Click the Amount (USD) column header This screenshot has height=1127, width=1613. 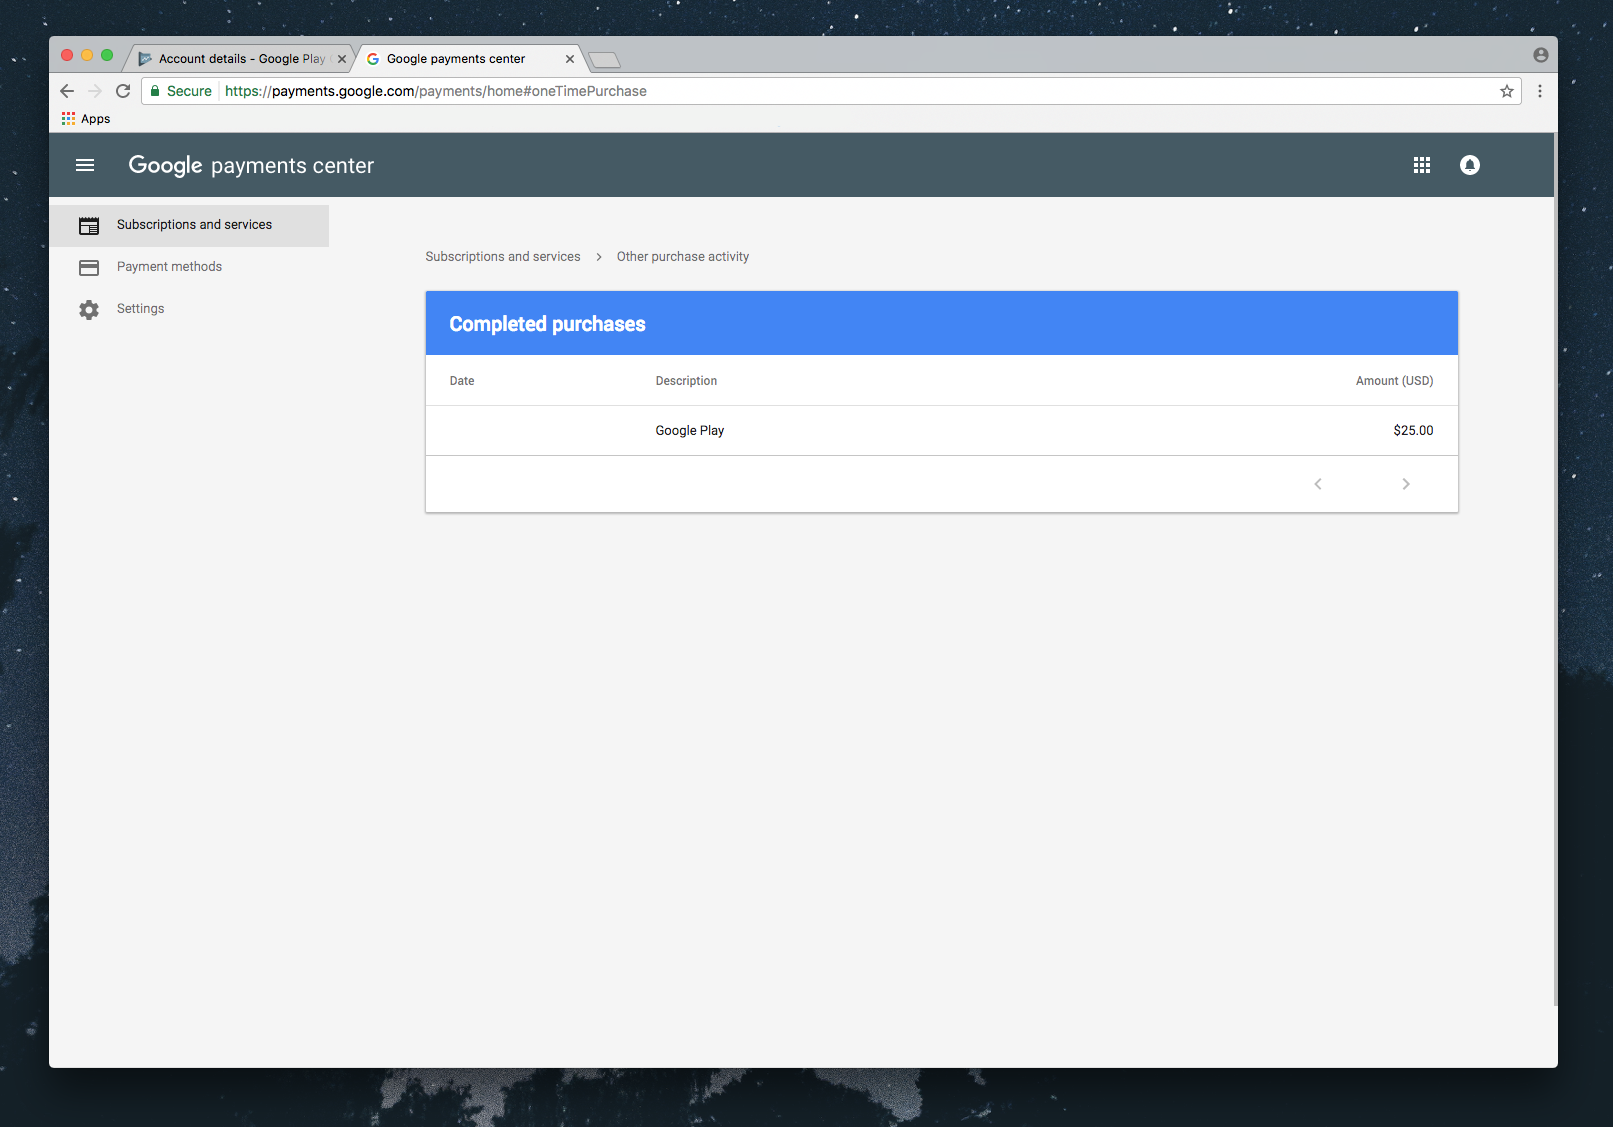(1394, 381)
